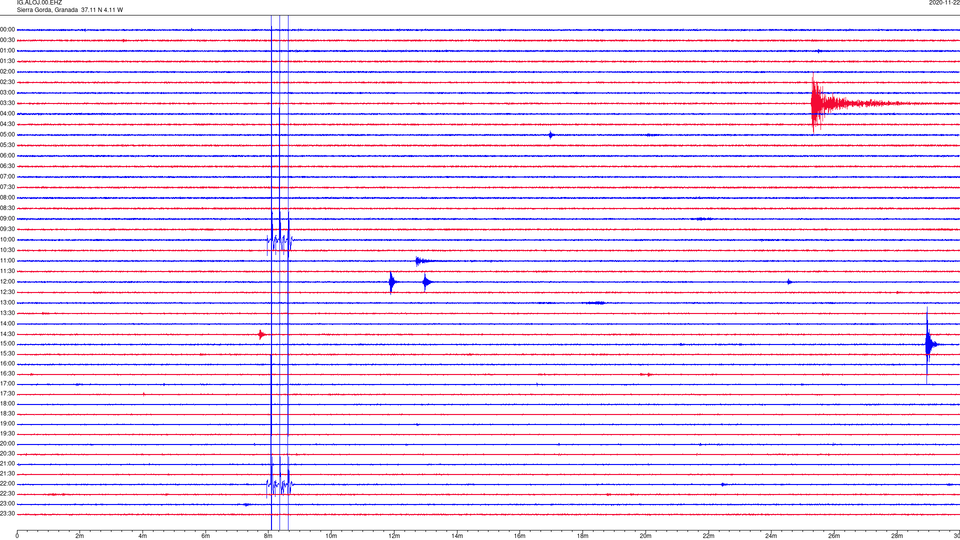The image size is (960, 540).
Task: Select the 00:30 trace time label
Action: 7,40
